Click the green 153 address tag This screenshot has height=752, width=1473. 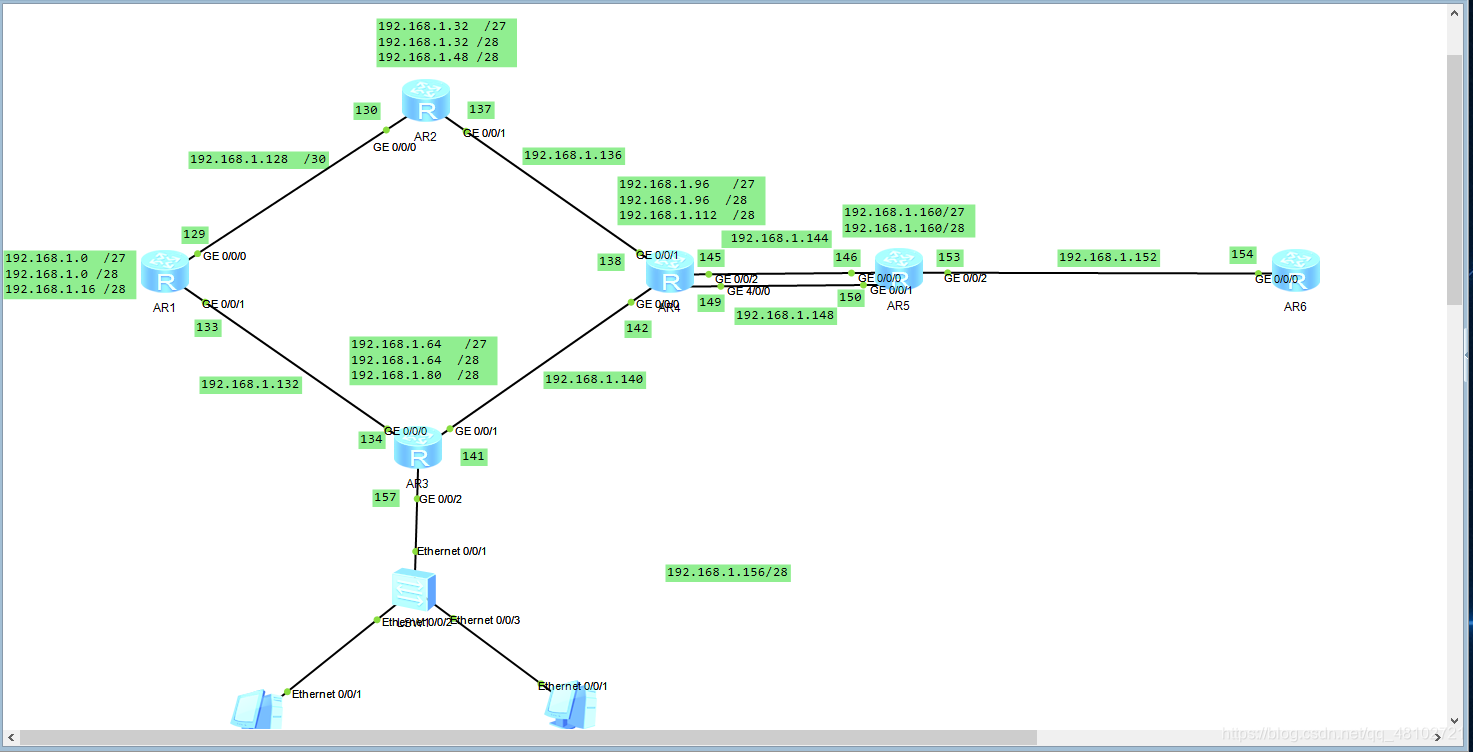[x=950, y=258]
